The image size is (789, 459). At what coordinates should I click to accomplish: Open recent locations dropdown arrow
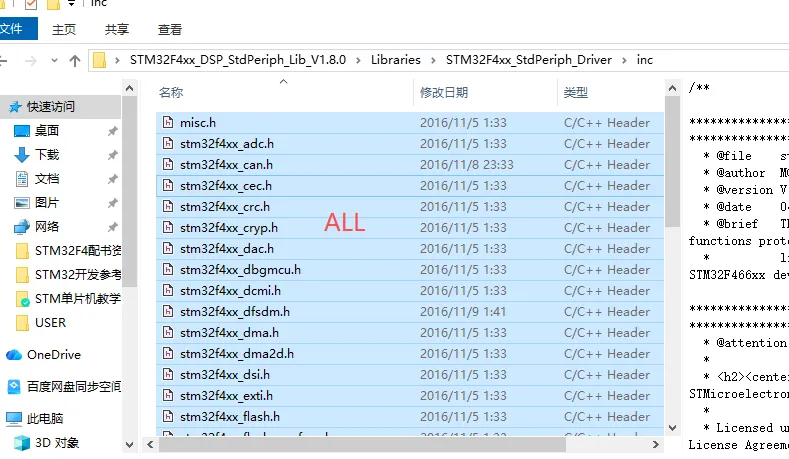point(54,61)
